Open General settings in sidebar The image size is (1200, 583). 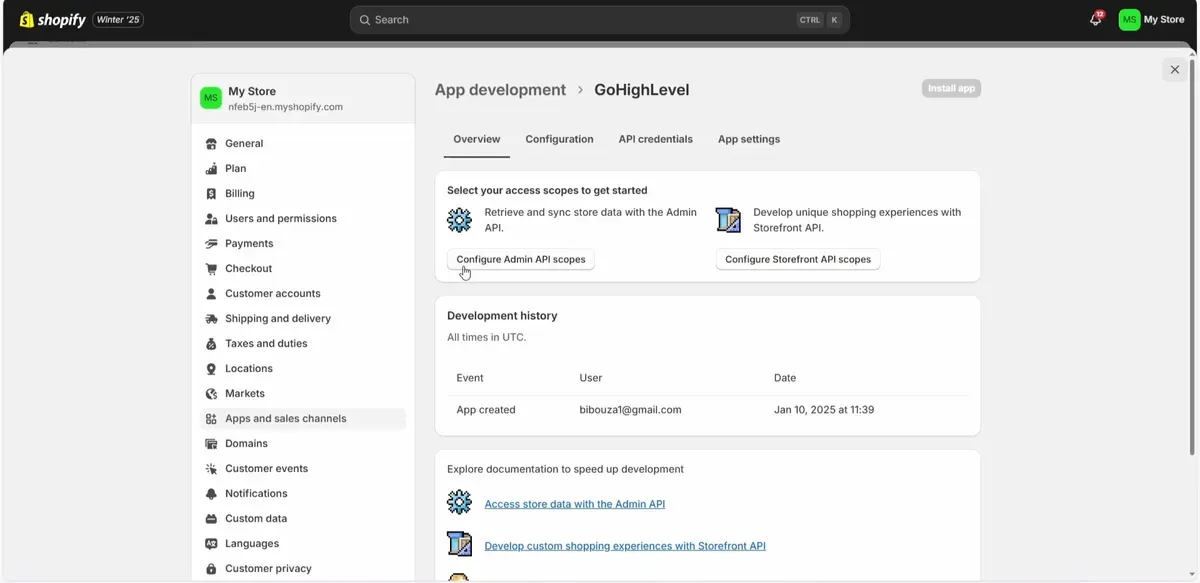303,143
